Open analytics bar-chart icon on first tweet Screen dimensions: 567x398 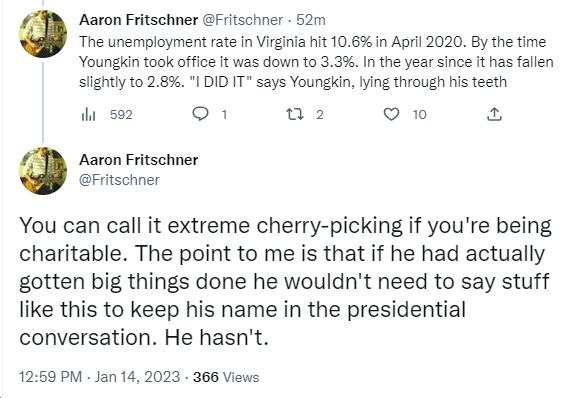pyautogui.click(x=89, y=115)
